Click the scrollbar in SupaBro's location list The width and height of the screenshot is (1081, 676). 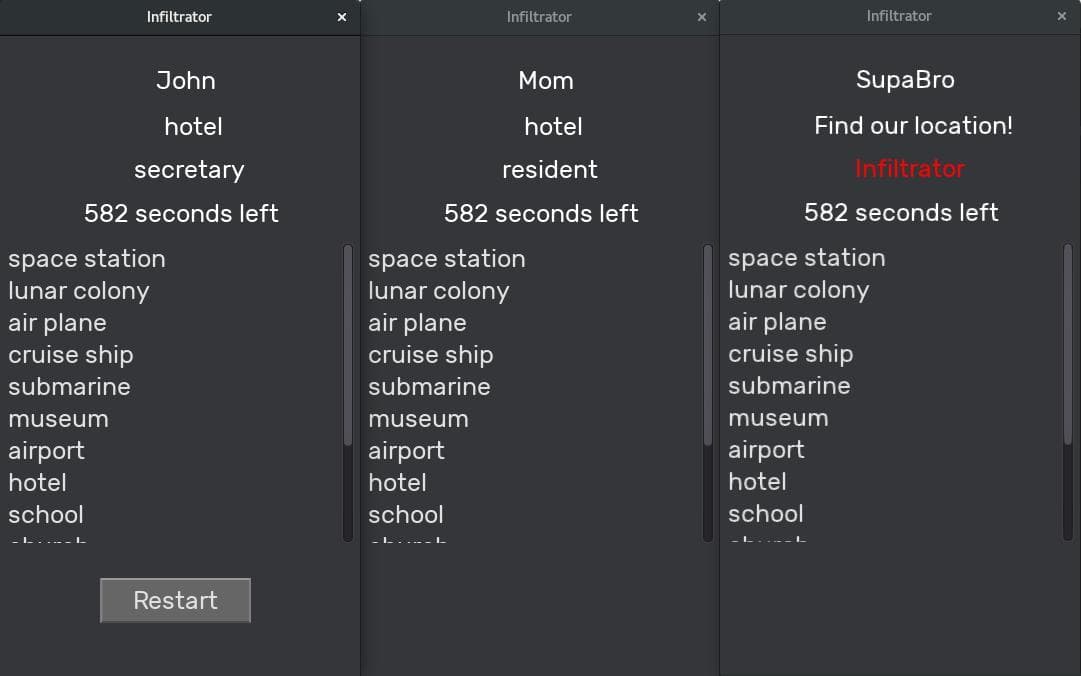coord(1067,345)
